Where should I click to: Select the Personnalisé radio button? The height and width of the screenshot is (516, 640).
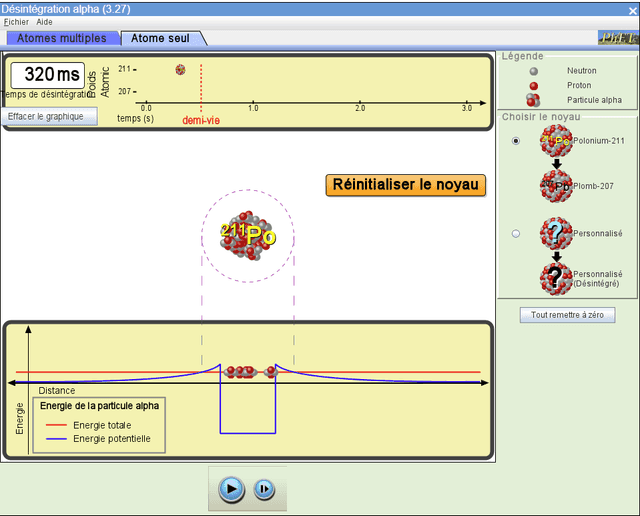pyautogui.click(x=516, y=233)
